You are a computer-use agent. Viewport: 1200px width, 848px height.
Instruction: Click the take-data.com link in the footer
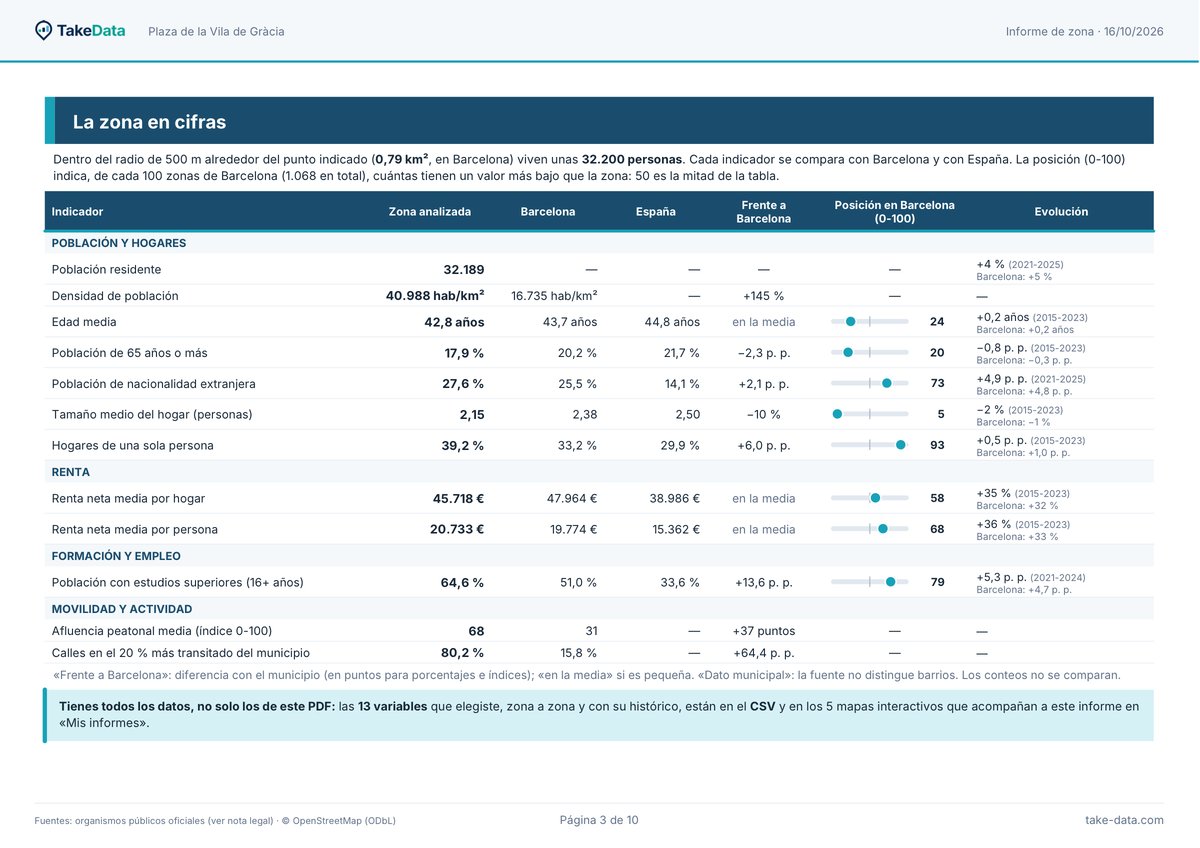[x=1124, y=820]
